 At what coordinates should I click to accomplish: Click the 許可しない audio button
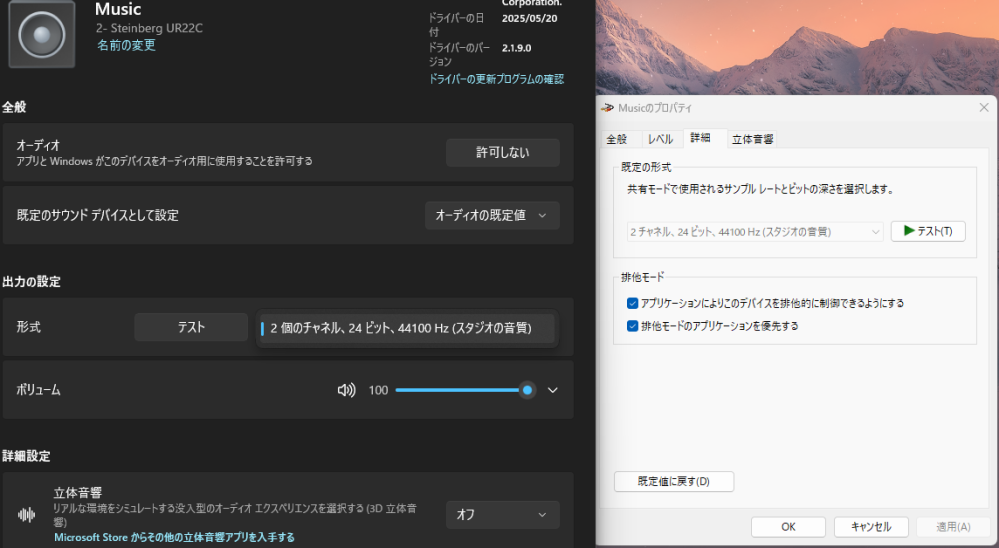click(x=503, y=152)
